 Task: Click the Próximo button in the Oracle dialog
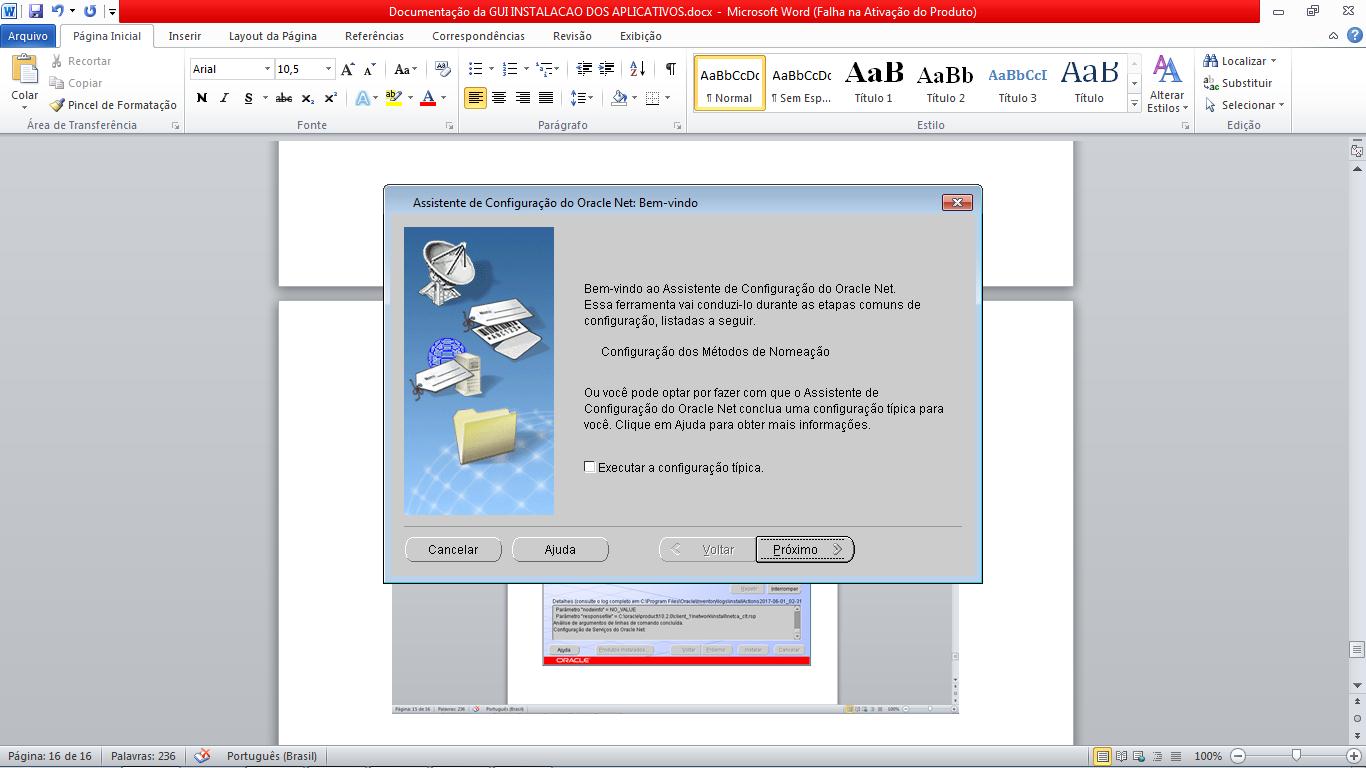click(x=805, y=549)
